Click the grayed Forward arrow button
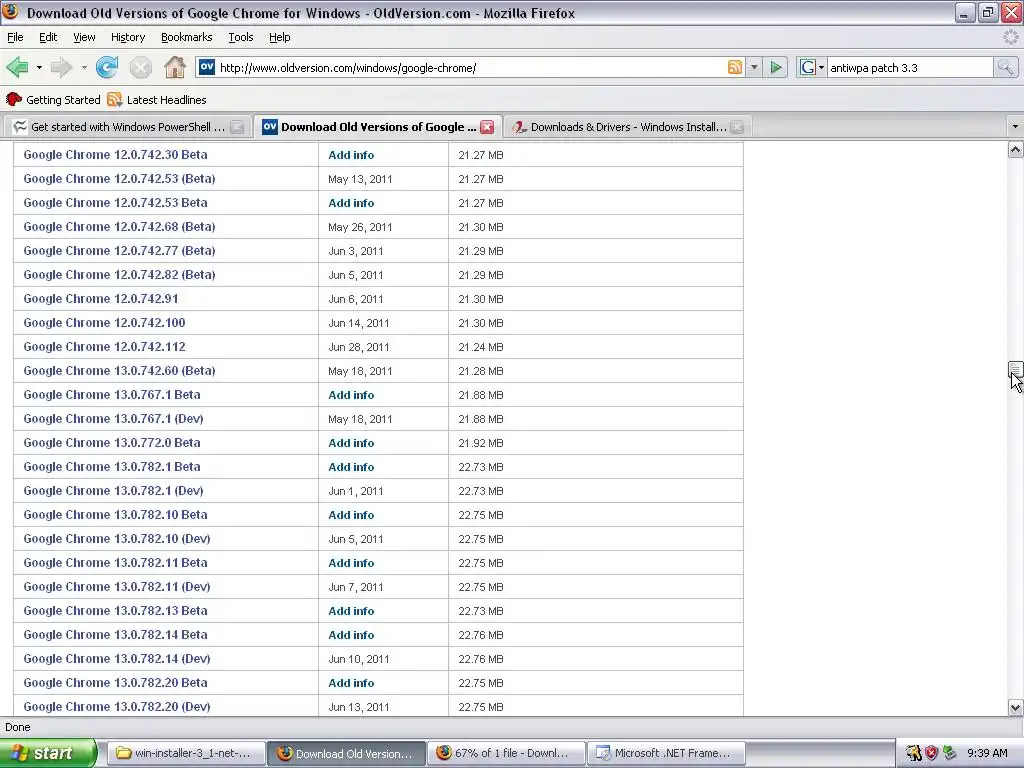This screenshot has width=1024, height=768. click(x=61, y=67)
